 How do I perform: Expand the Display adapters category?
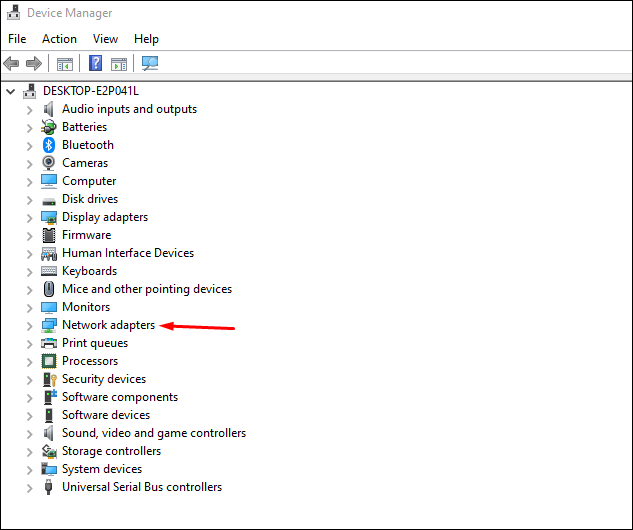tap(30, 217)
